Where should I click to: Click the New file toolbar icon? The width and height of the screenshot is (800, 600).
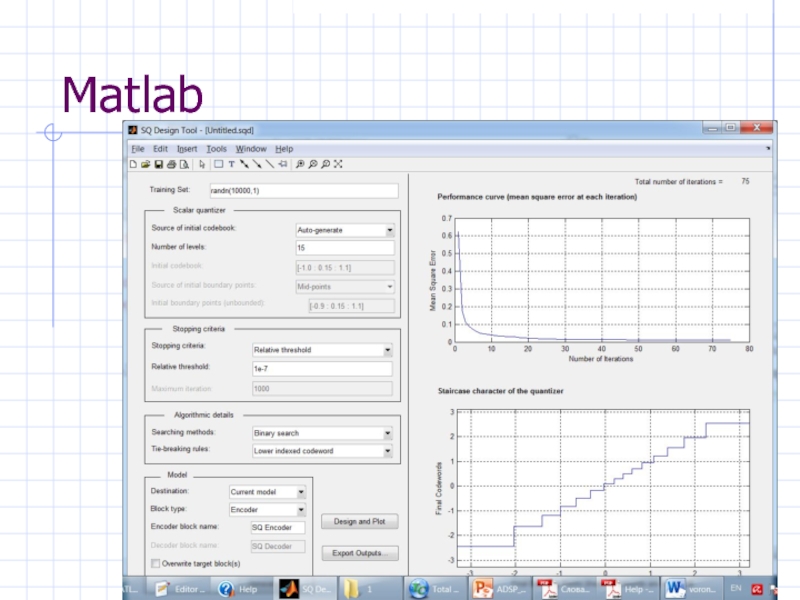[133, 164]
